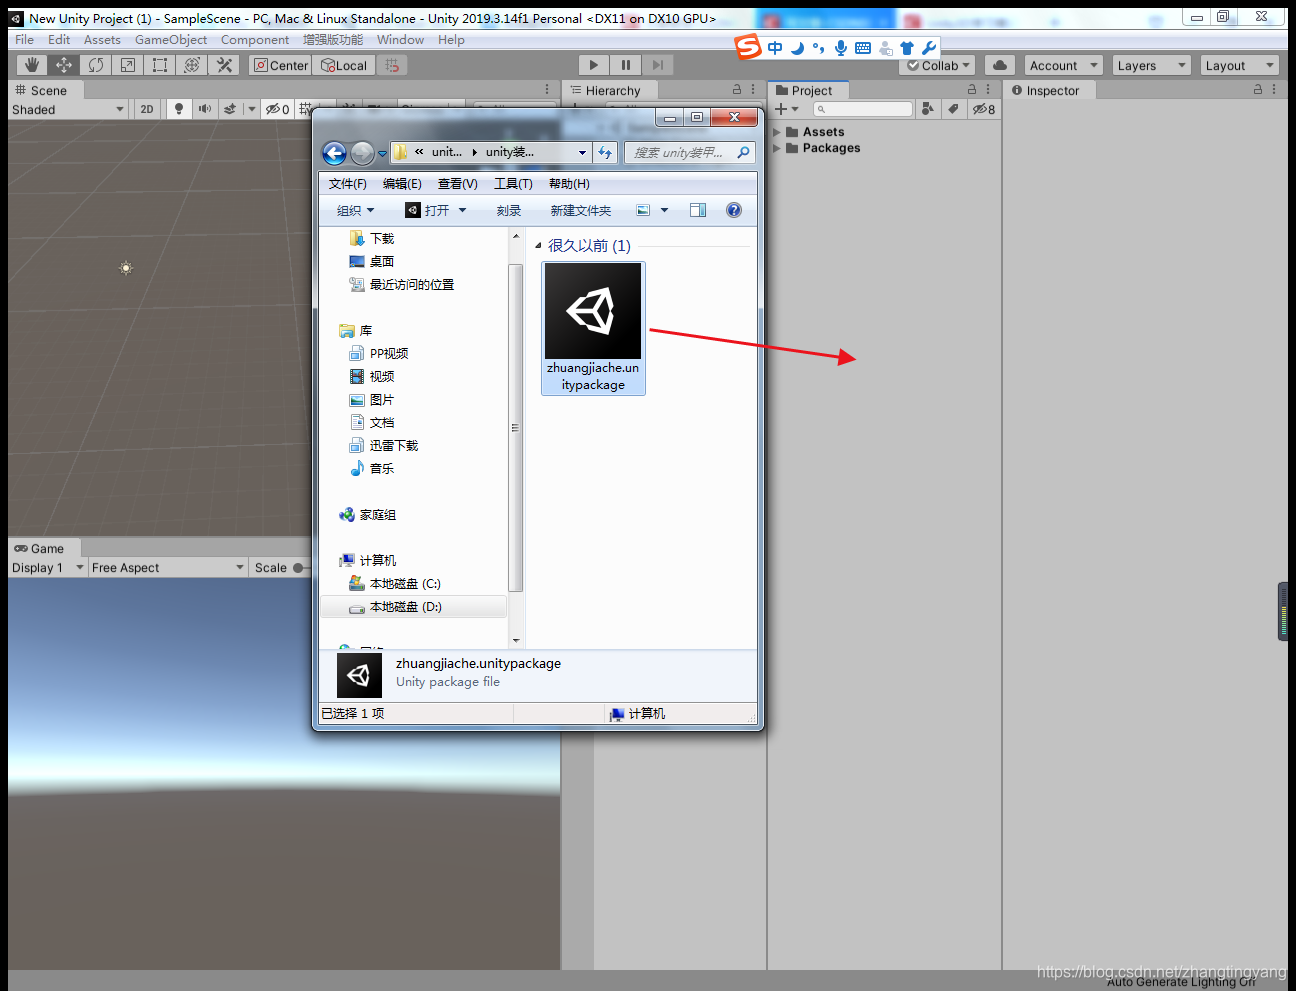Open Free Aspect dropdown

pyautogui.click(x=168, y=567)
